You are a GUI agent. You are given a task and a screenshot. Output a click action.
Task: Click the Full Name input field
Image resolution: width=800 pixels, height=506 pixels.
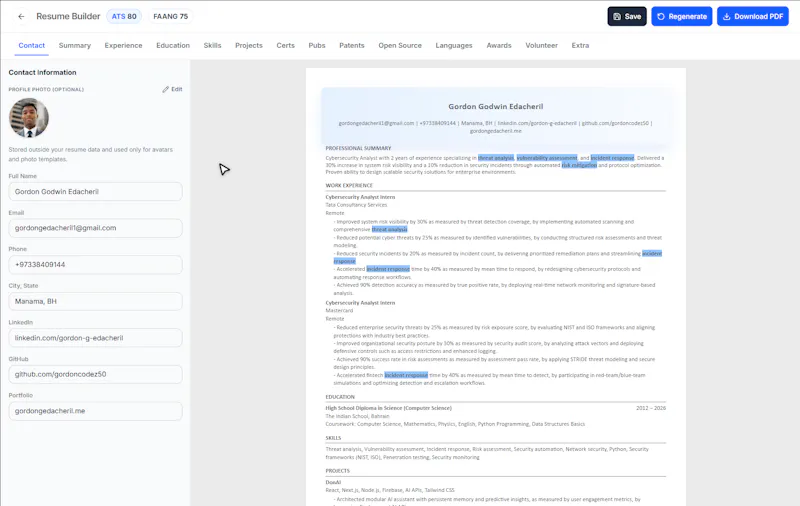[x=95, y=192]
